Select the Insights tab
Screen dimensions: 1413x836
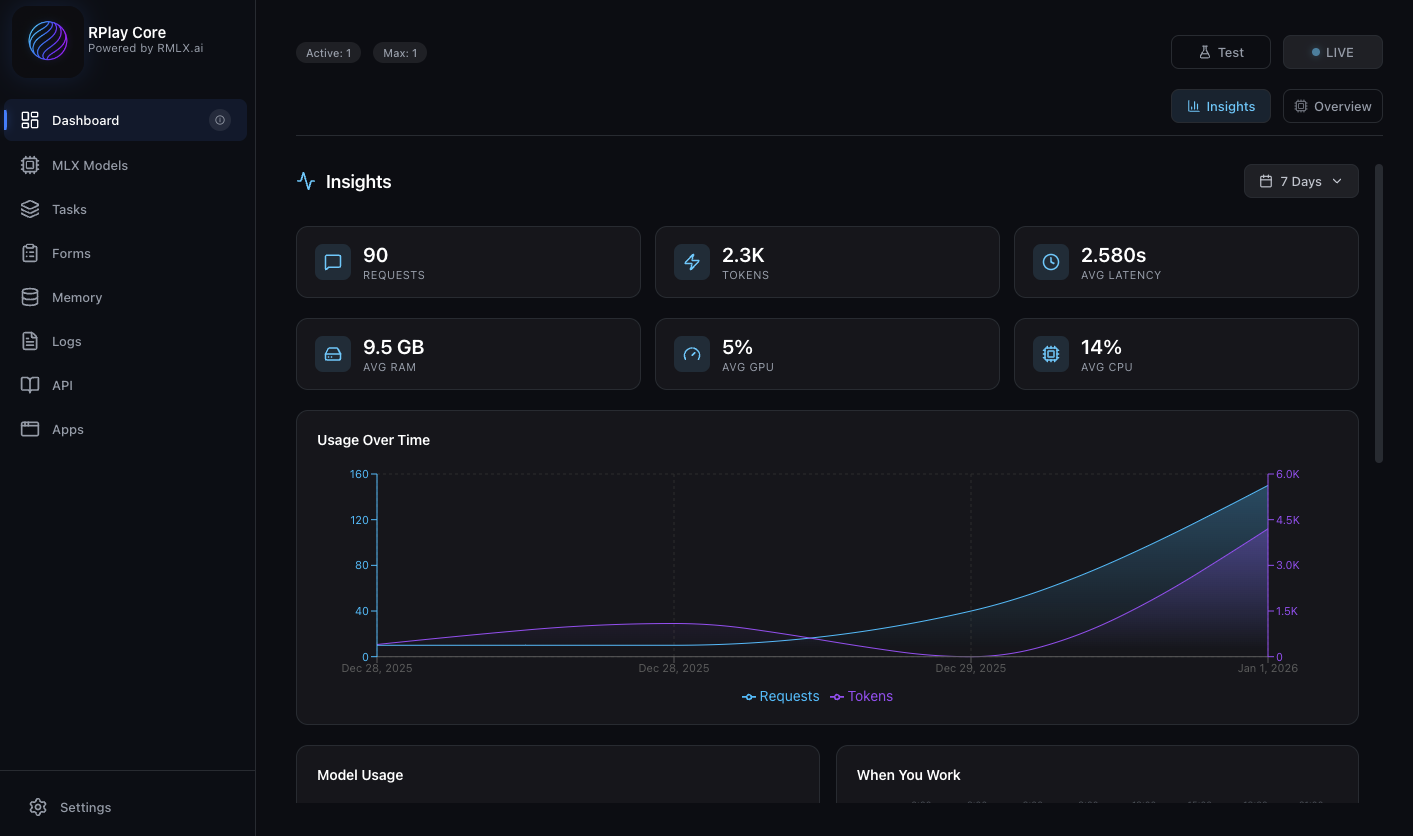(x=1220, y=105)
